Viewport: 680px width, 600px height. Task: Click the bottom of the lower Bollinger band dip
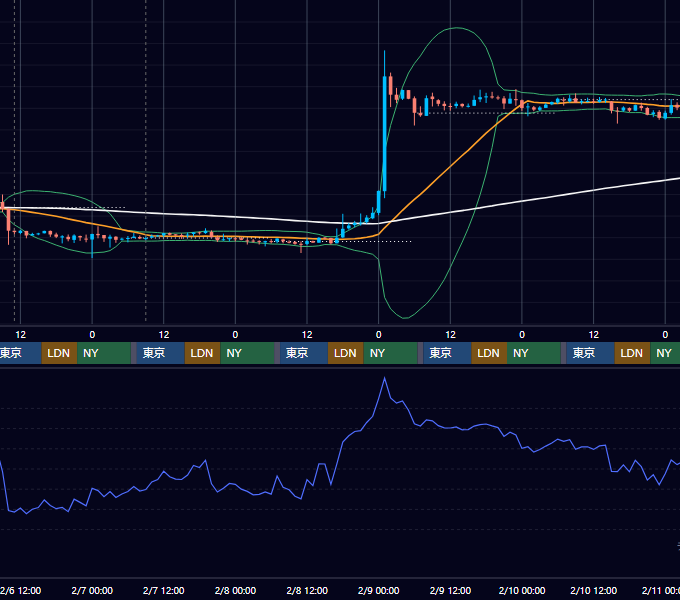click(405, 318)
